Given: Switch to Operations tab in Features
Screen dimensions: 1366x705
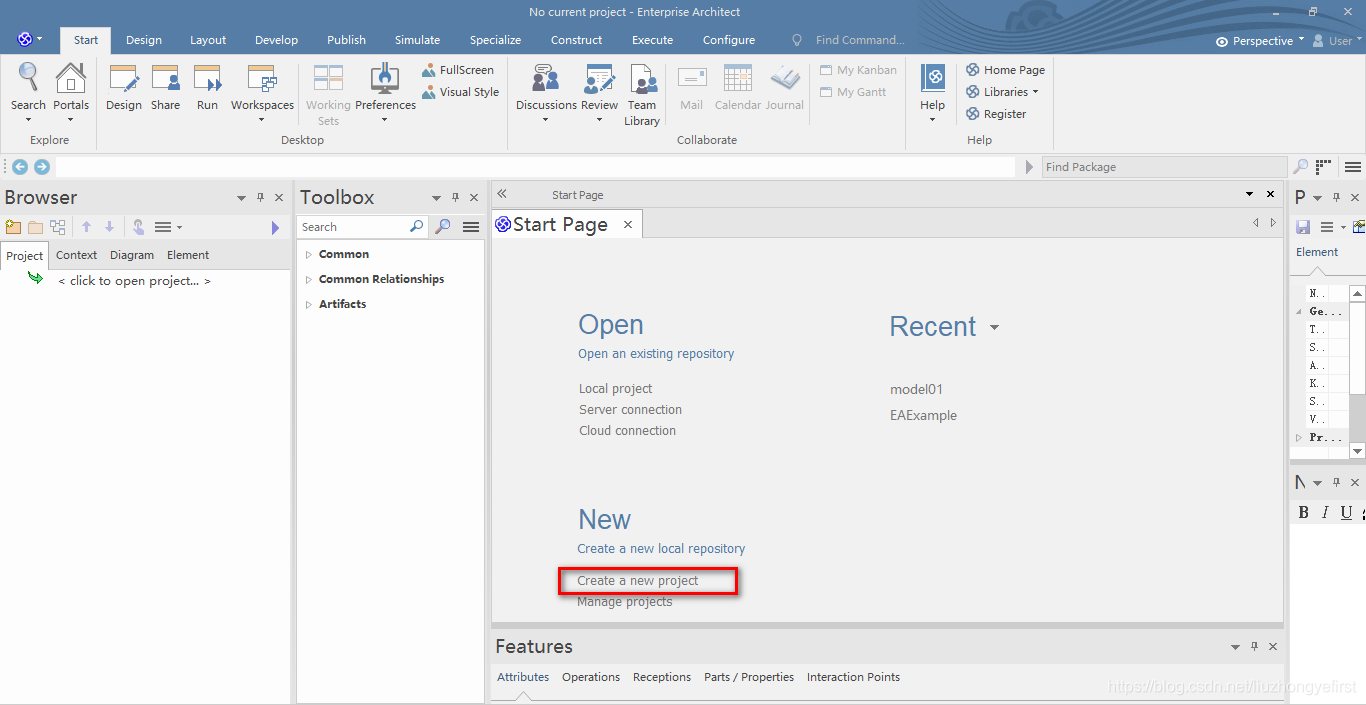Looking at the screenshot, I should pos(591,677).
